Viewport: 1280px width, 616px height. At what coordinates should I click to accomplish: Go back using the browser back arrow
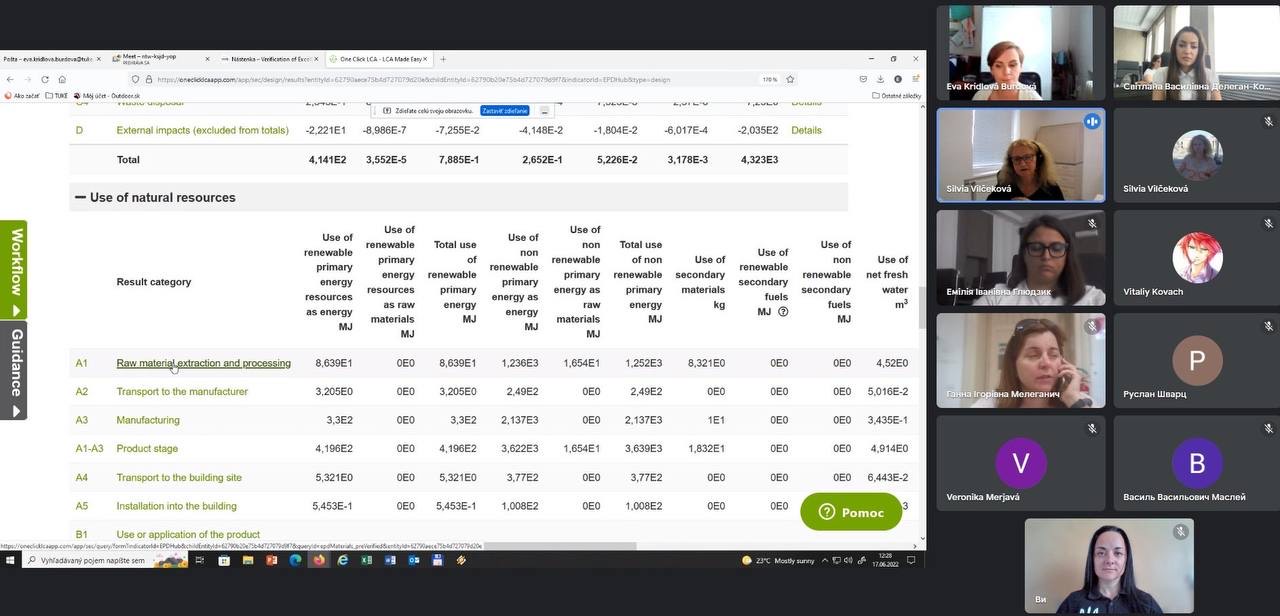(x=10, y=79)
